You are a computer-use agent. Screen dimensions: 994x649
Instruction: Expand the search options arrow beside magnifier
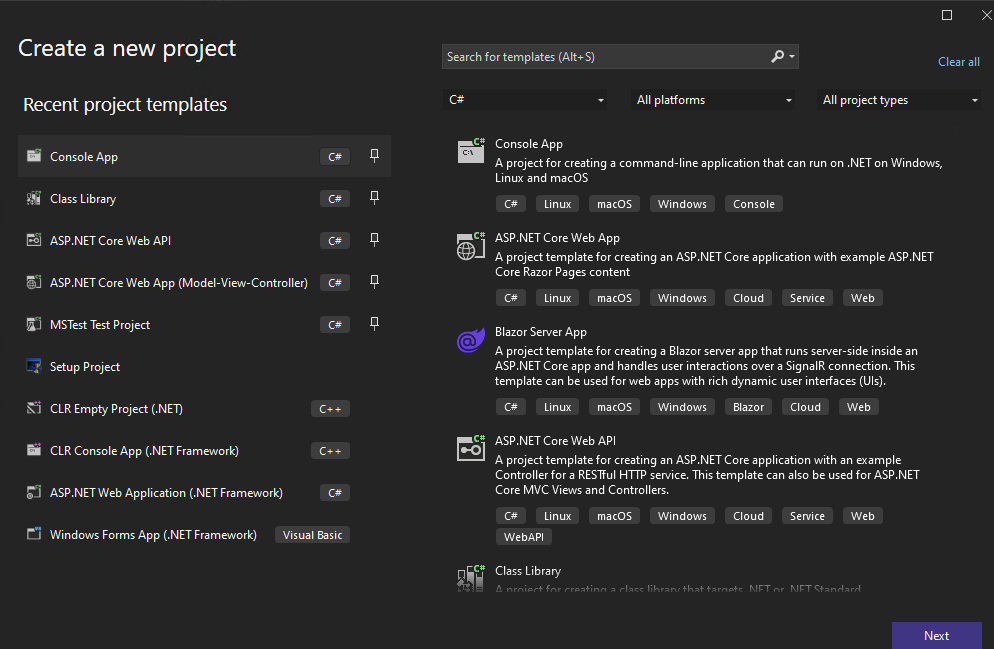[792, 56]
